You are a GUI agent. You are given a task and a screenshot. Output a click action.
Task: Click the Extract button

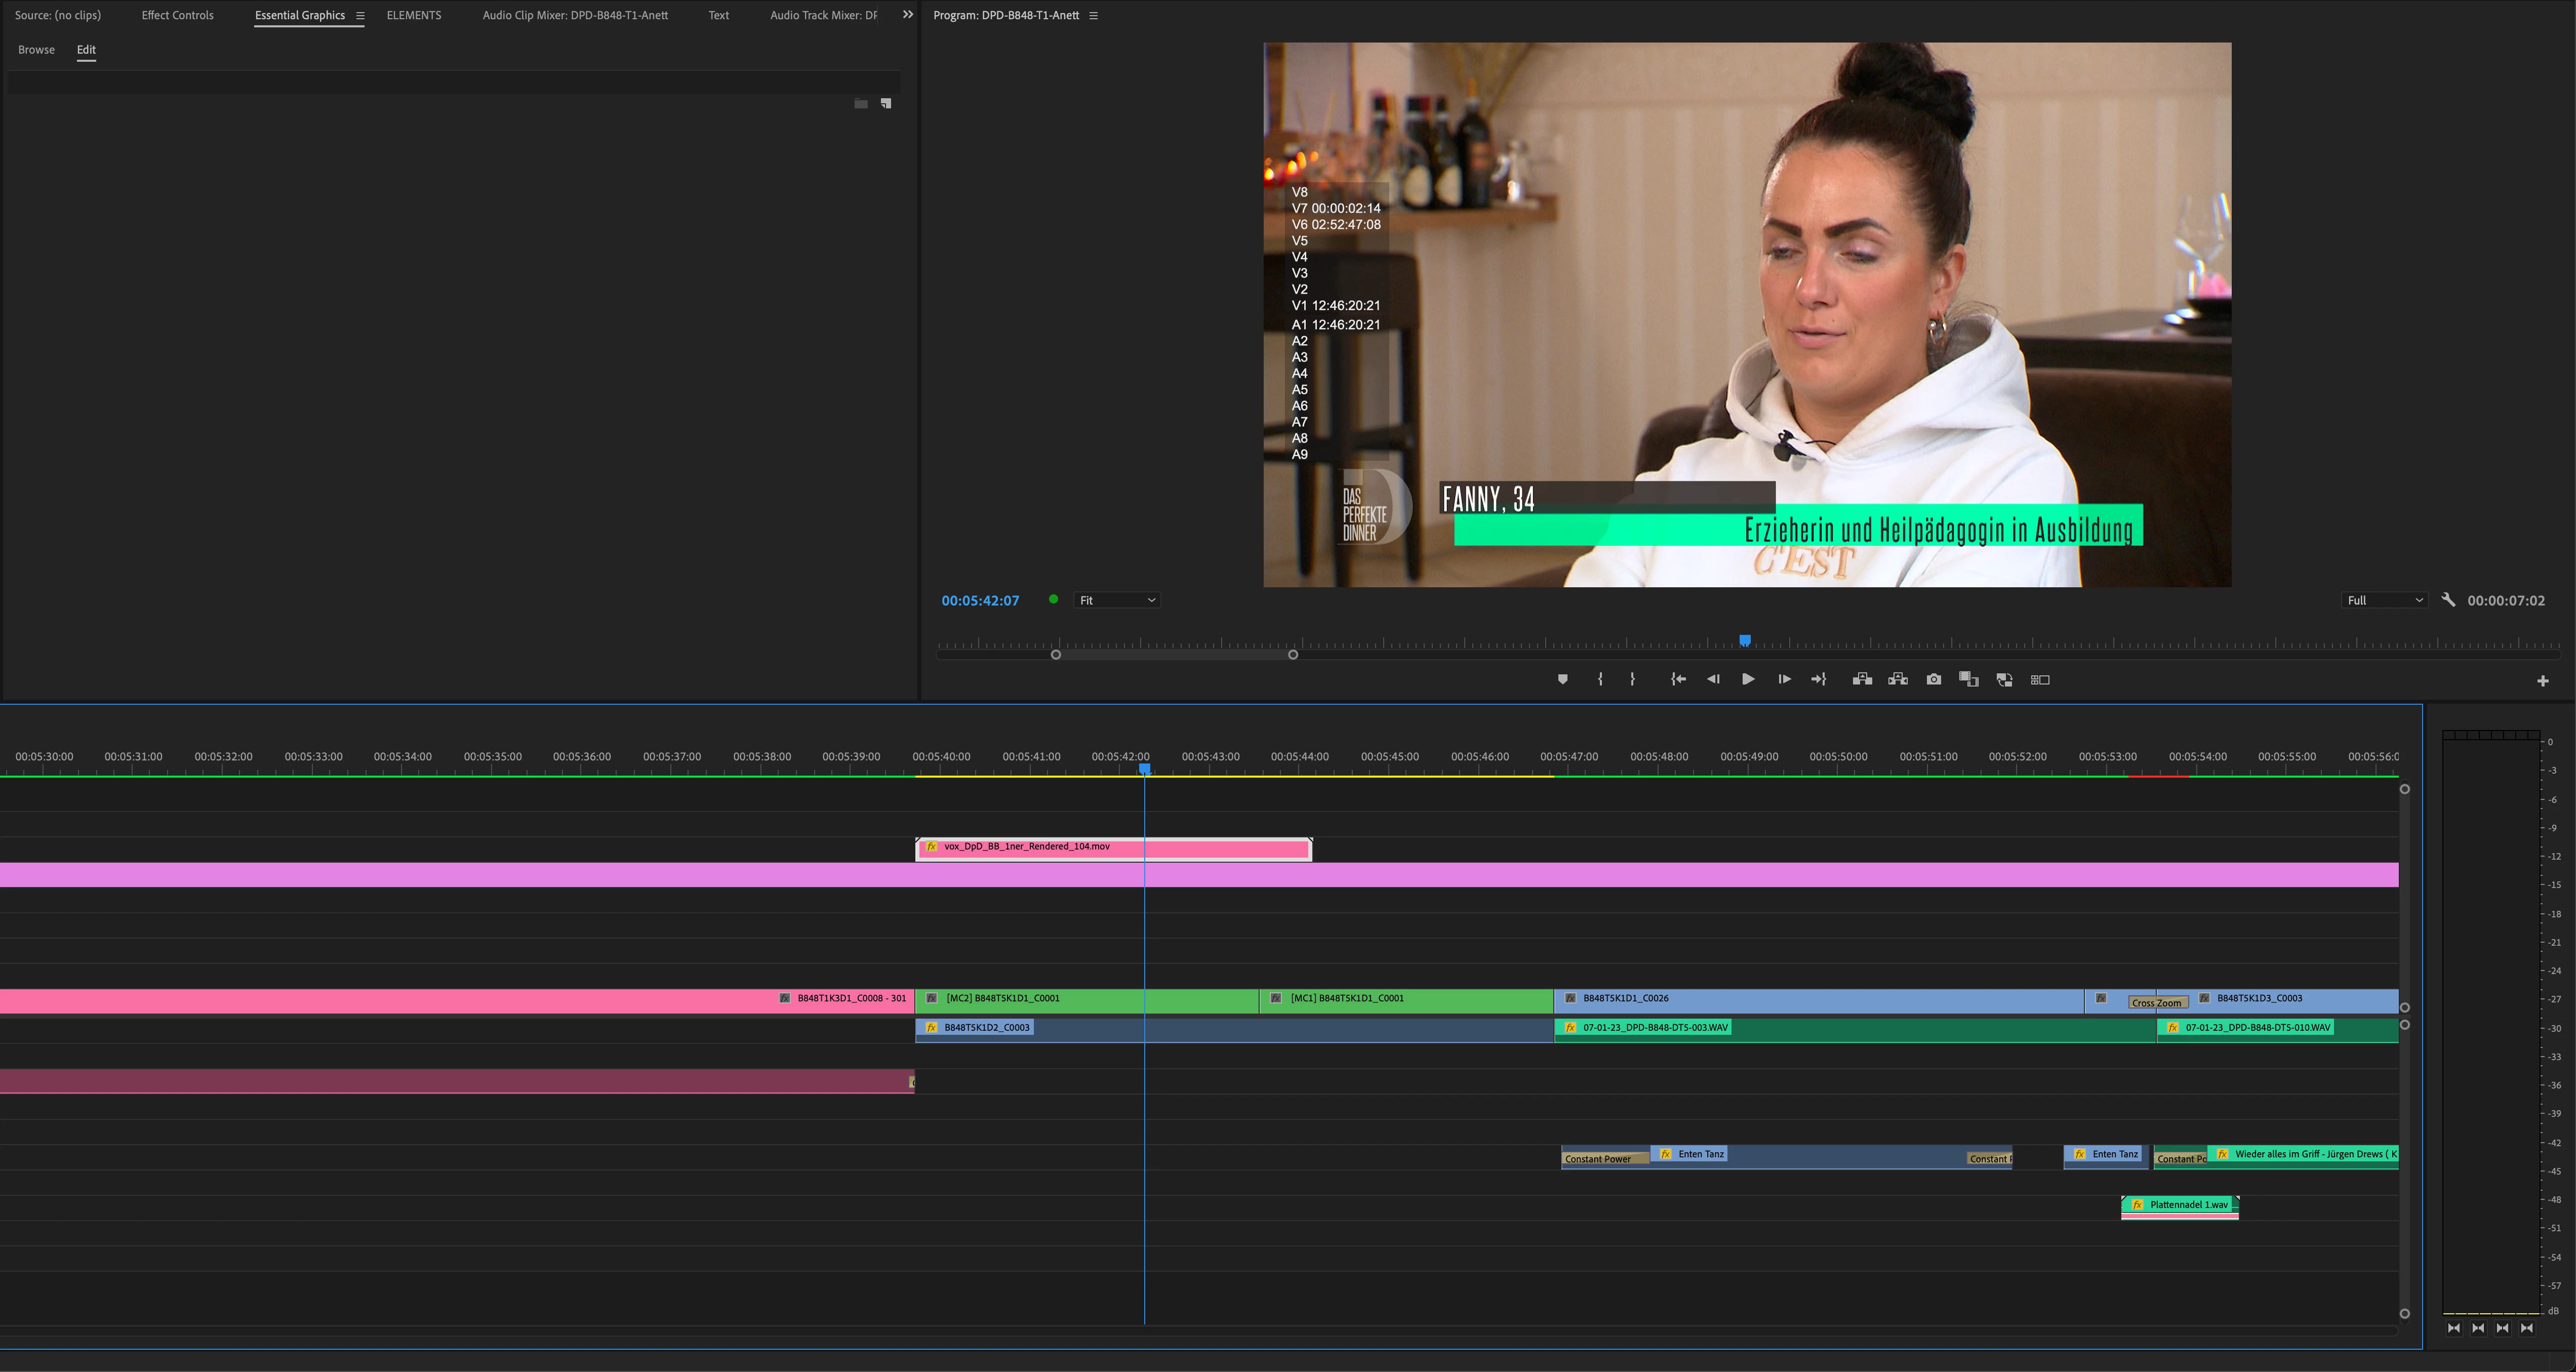click(x=1897, y=680)
